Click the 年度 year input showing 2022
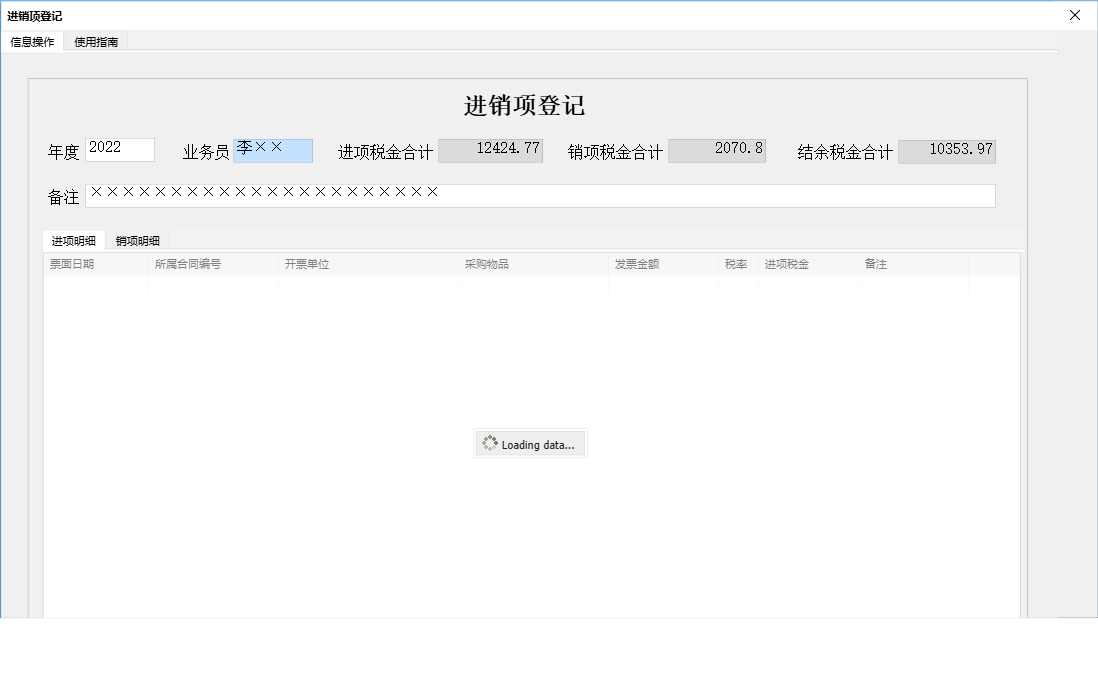1098x687 pixels. pos(119,148)
